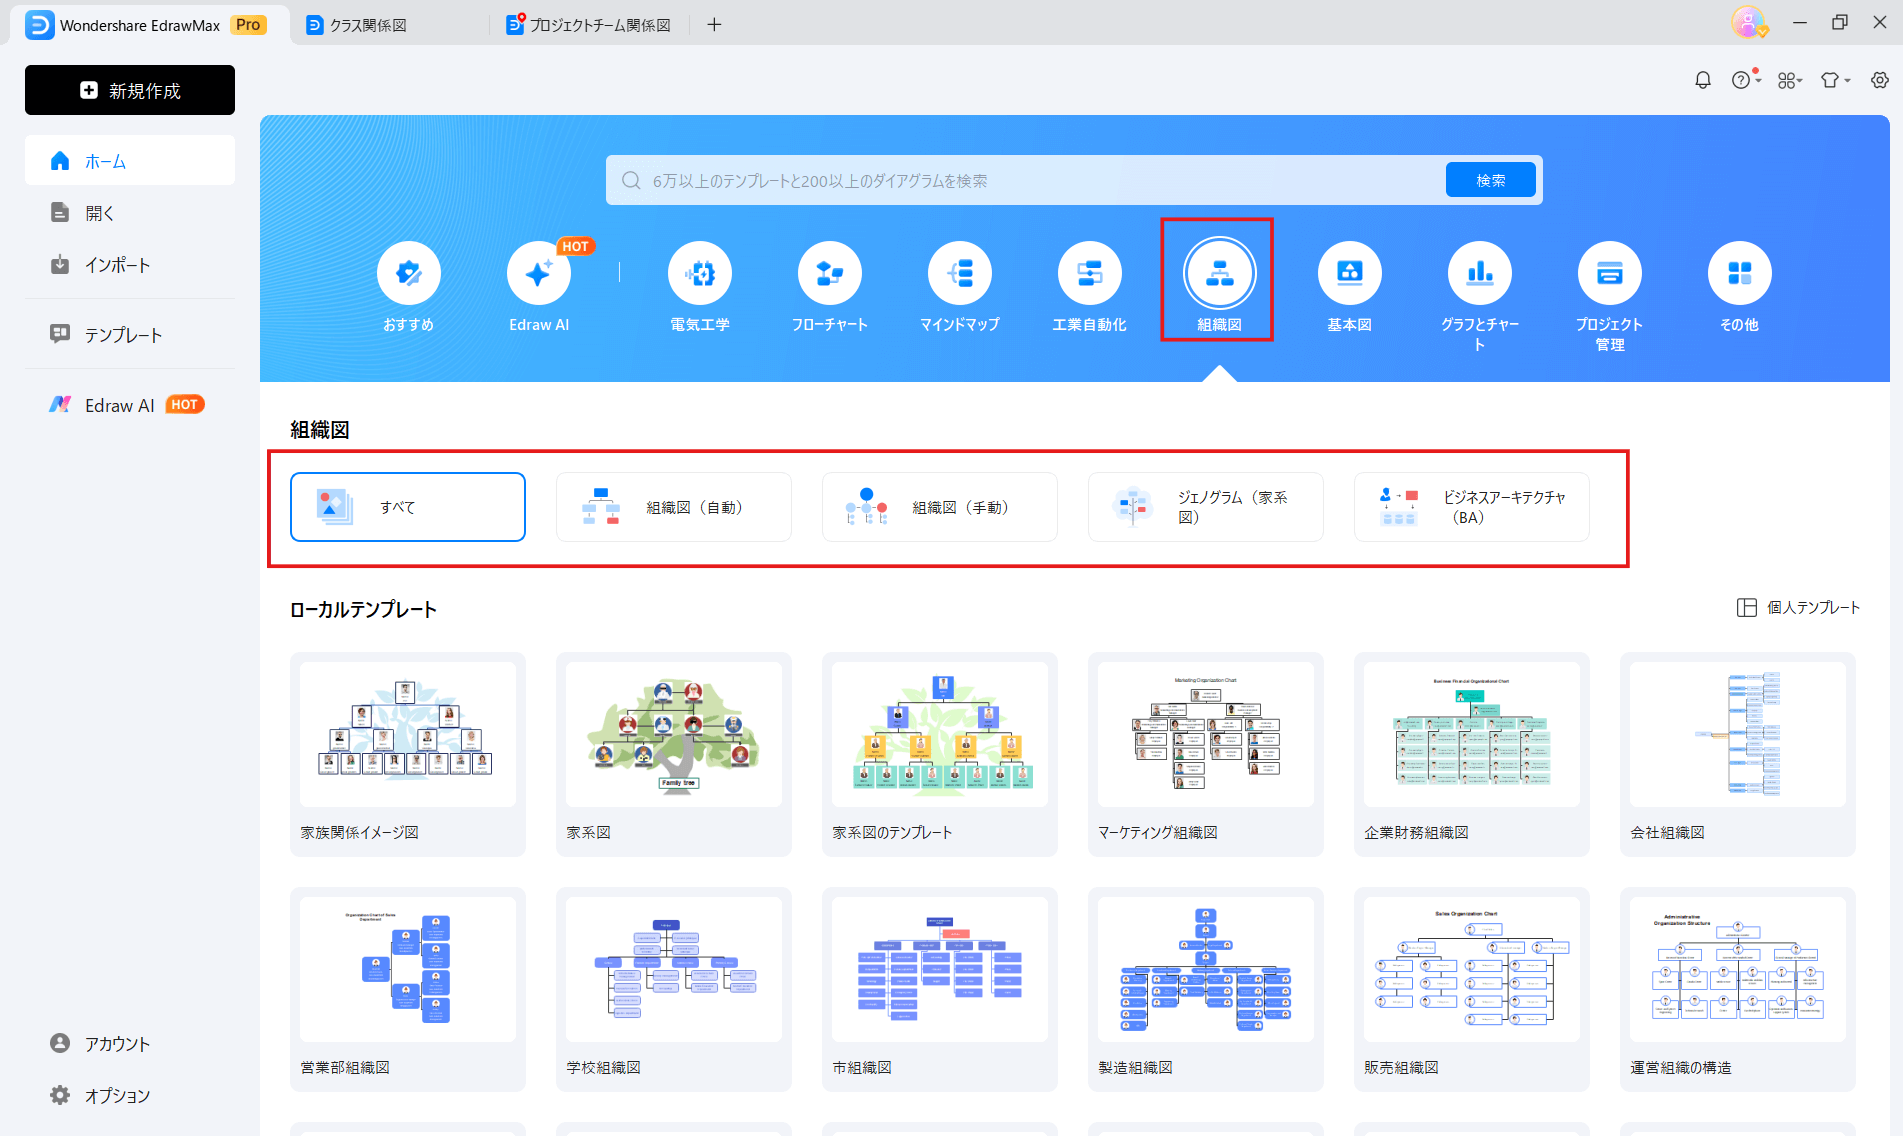1903x1136 pixels.
Task: Open the notifications bell icon
Action: [x=1703, y=80]
